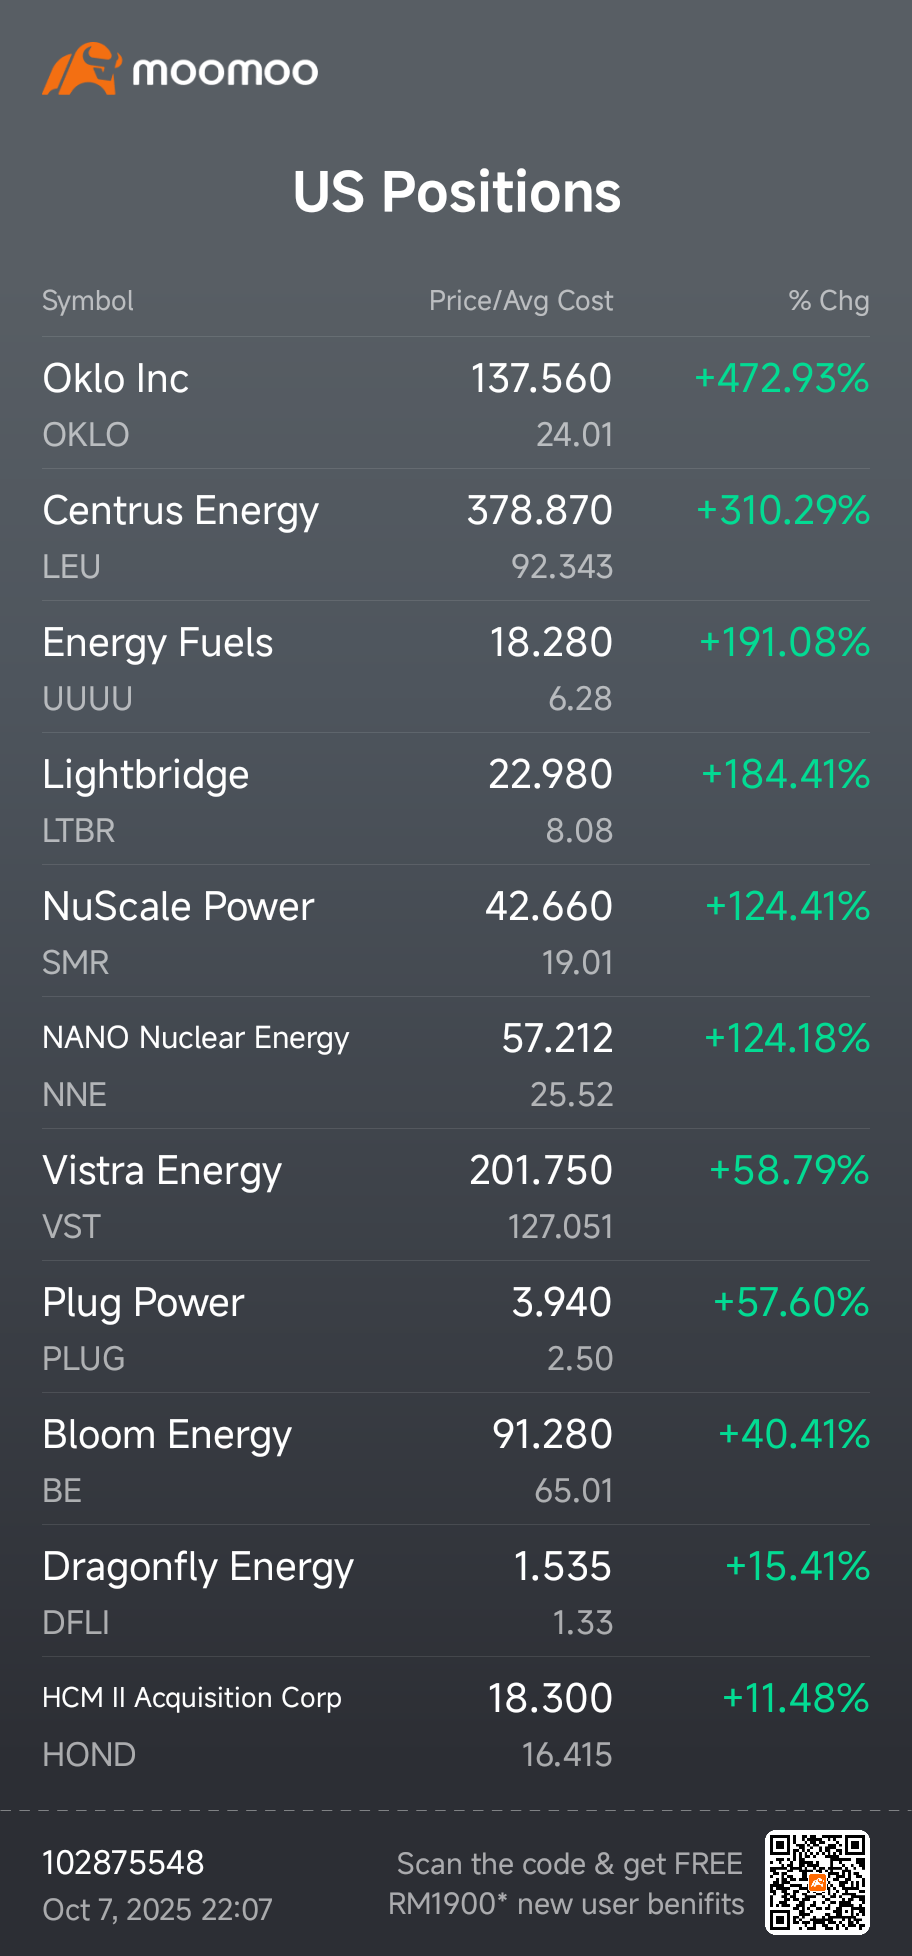Click the moomoo bull logo icon

(x=79, y=69)
